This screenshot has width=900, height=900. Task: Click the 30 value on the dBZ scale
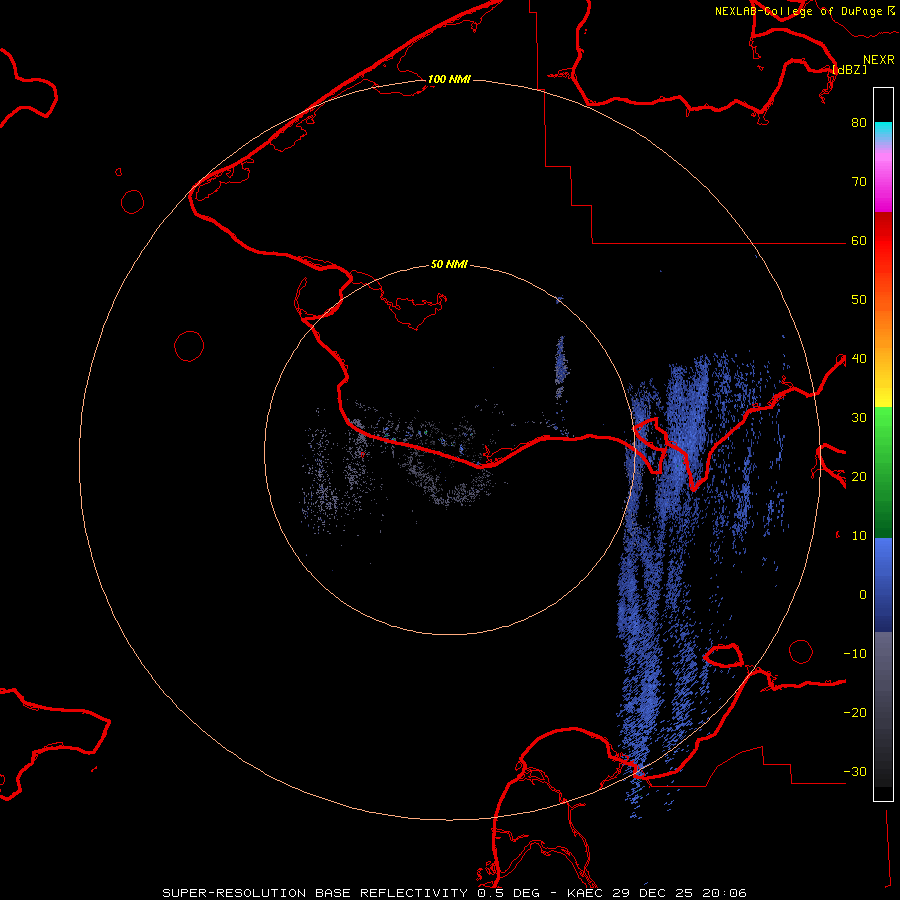[859, 418]
